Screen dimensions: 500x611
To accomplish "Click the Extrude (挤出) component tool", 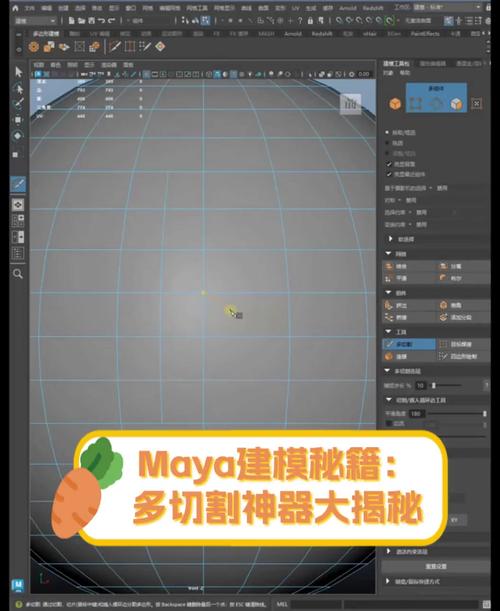I will pos(408,306).
